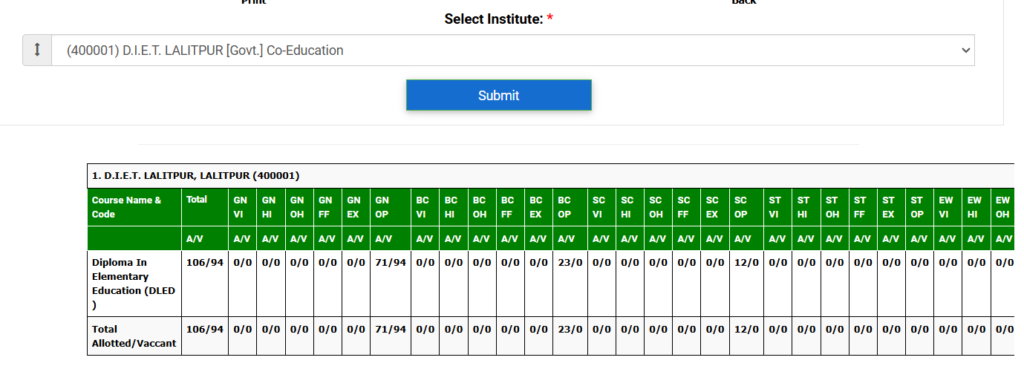Screen dimensions: 1024x389
Task: Click the 'SC HI' column header
Action: 630,207
